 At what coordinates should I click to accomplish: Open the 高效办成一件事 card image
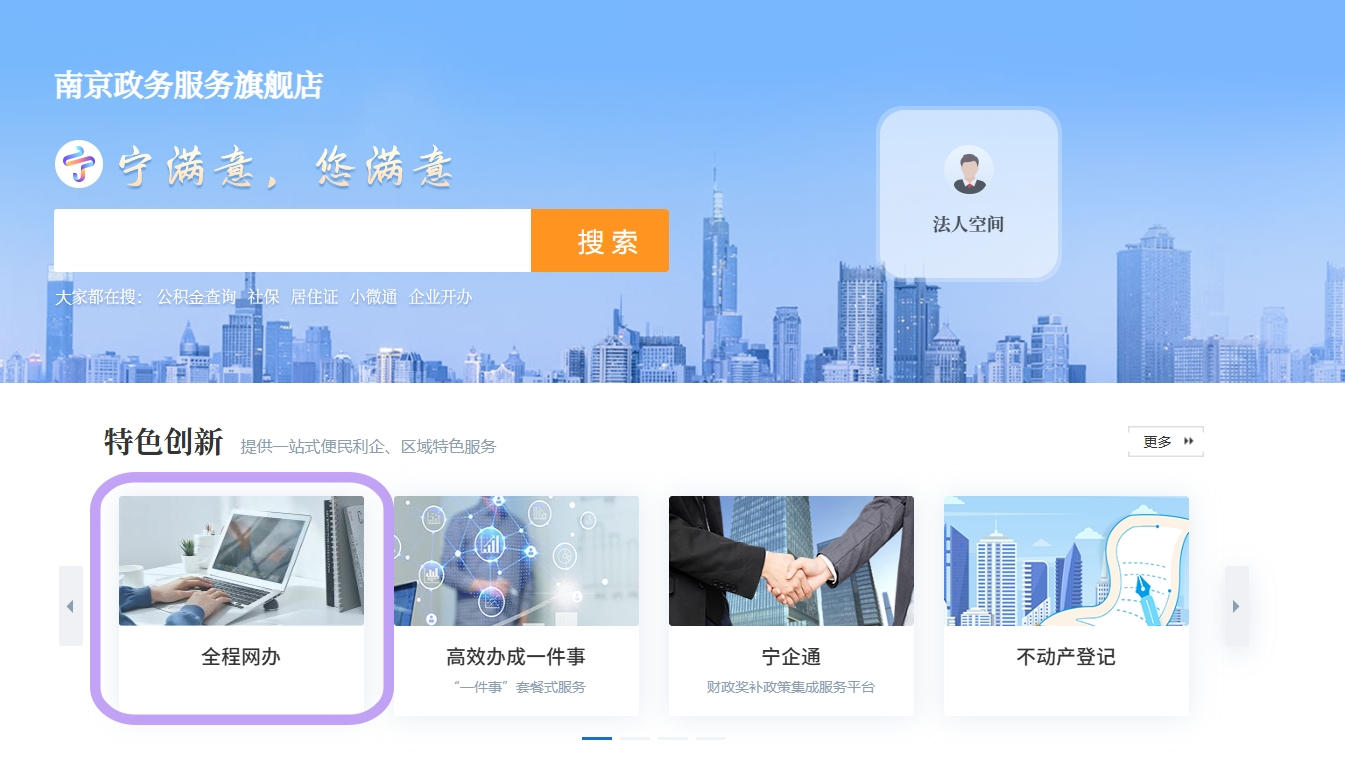tap(516, 561)
